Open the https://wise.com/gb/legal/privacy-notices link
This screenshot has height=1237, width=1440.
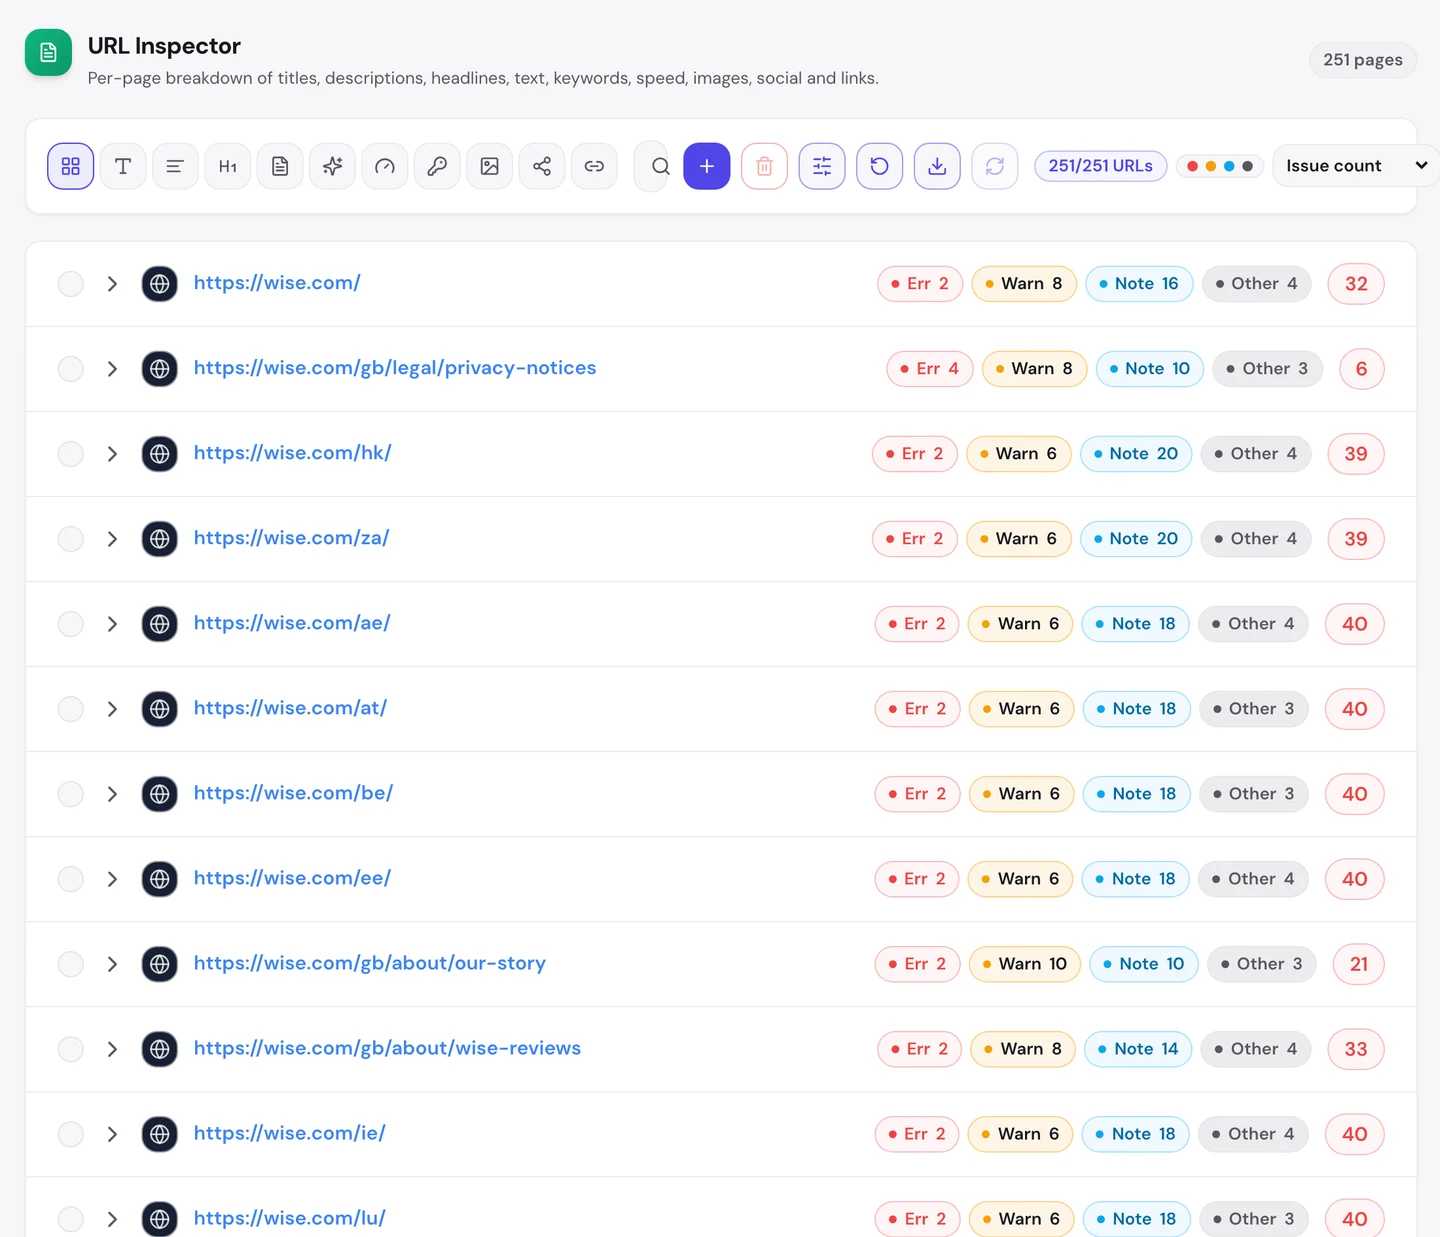[395, 368]
